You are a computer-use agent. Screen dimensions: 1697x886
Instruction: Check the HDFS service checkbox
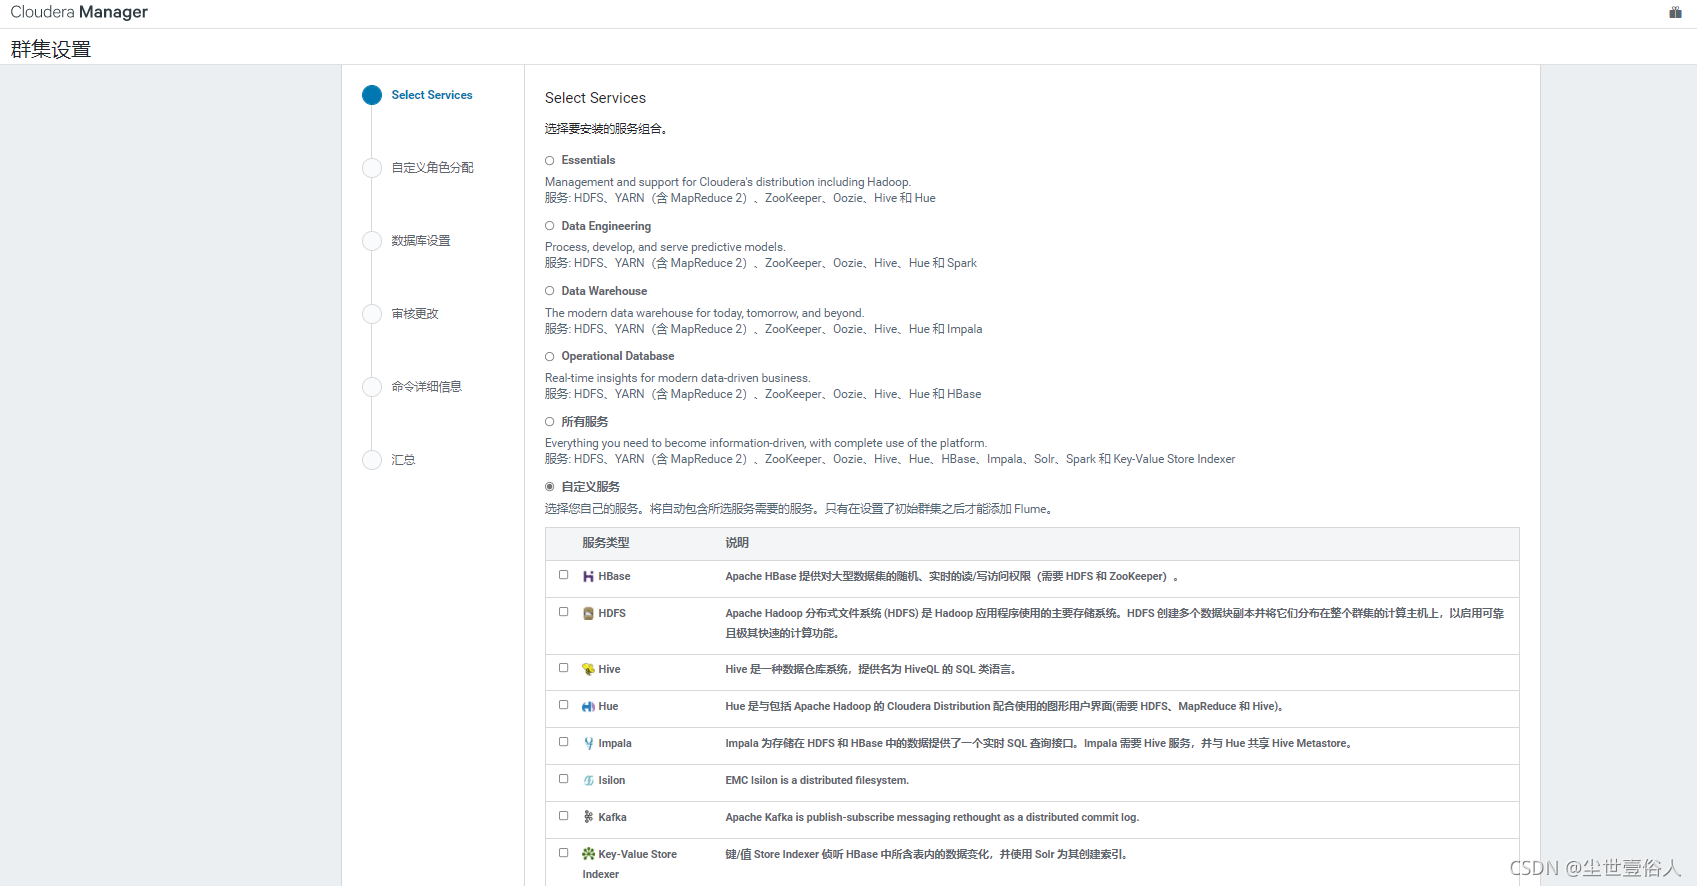tap(563, 612)
